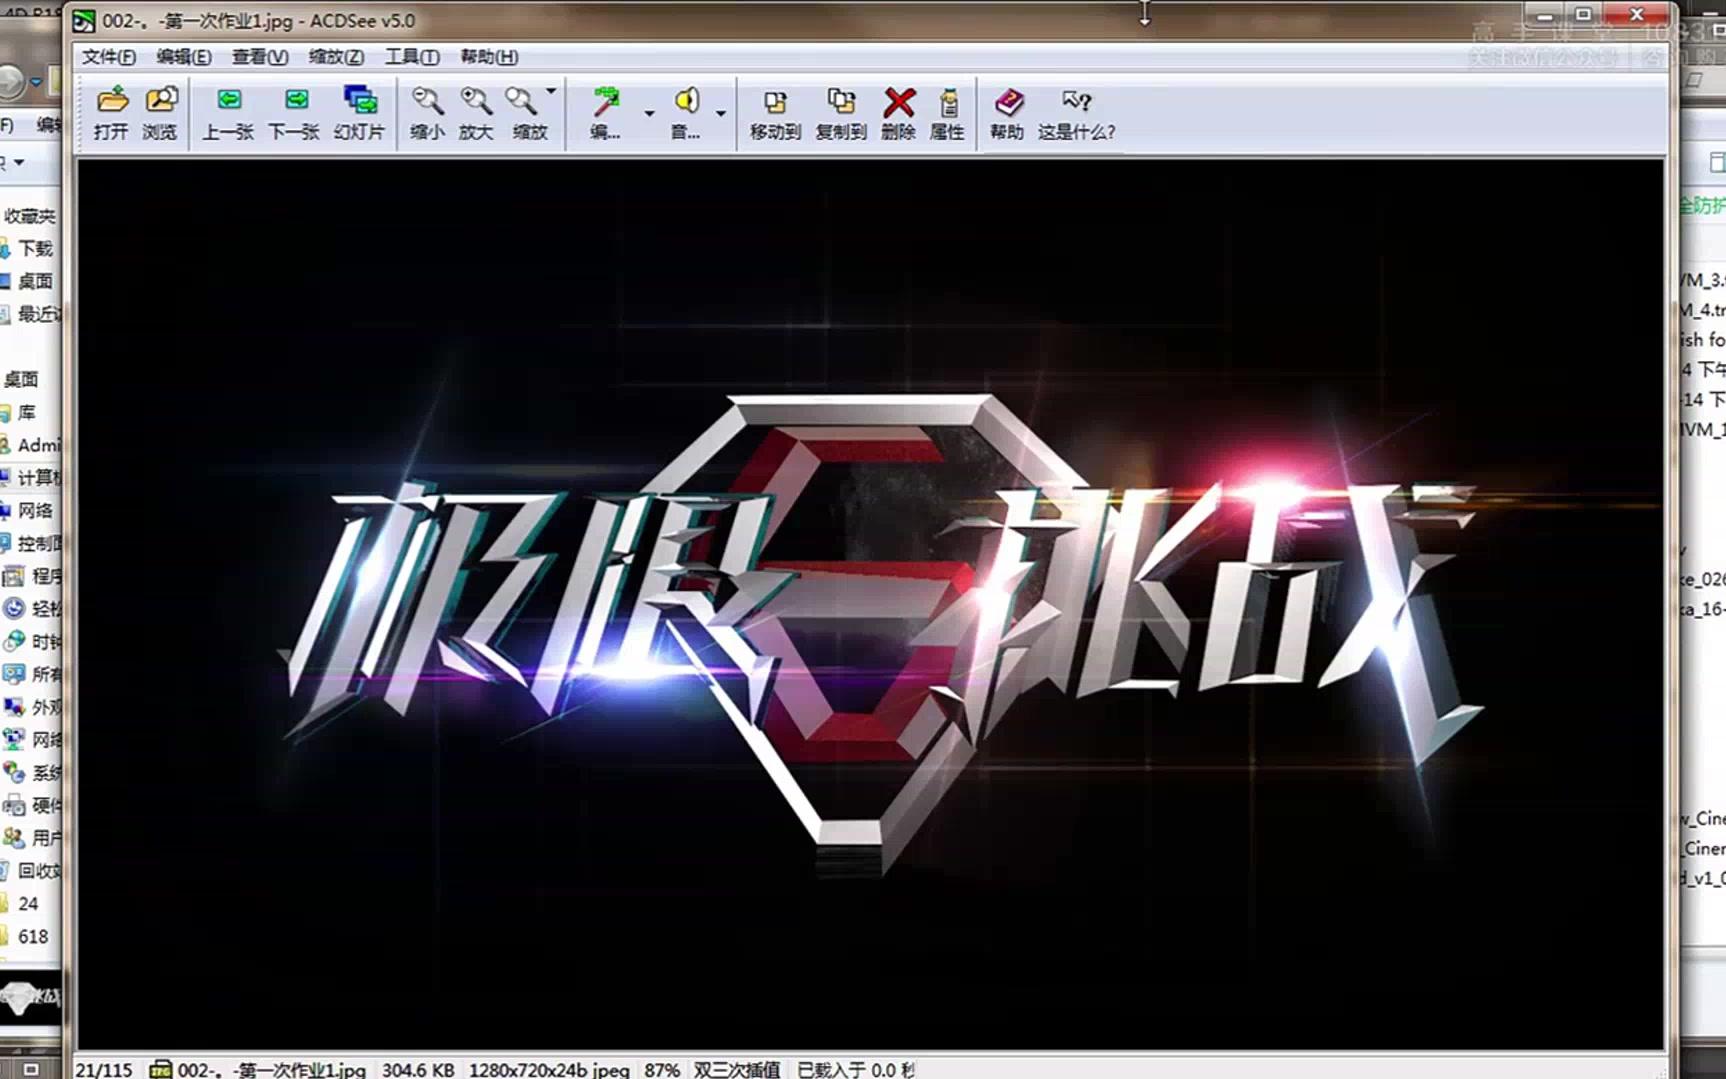Open the 帮助 help book icon
This screenshot has height=1079, width=1726.
[1008, 101]
